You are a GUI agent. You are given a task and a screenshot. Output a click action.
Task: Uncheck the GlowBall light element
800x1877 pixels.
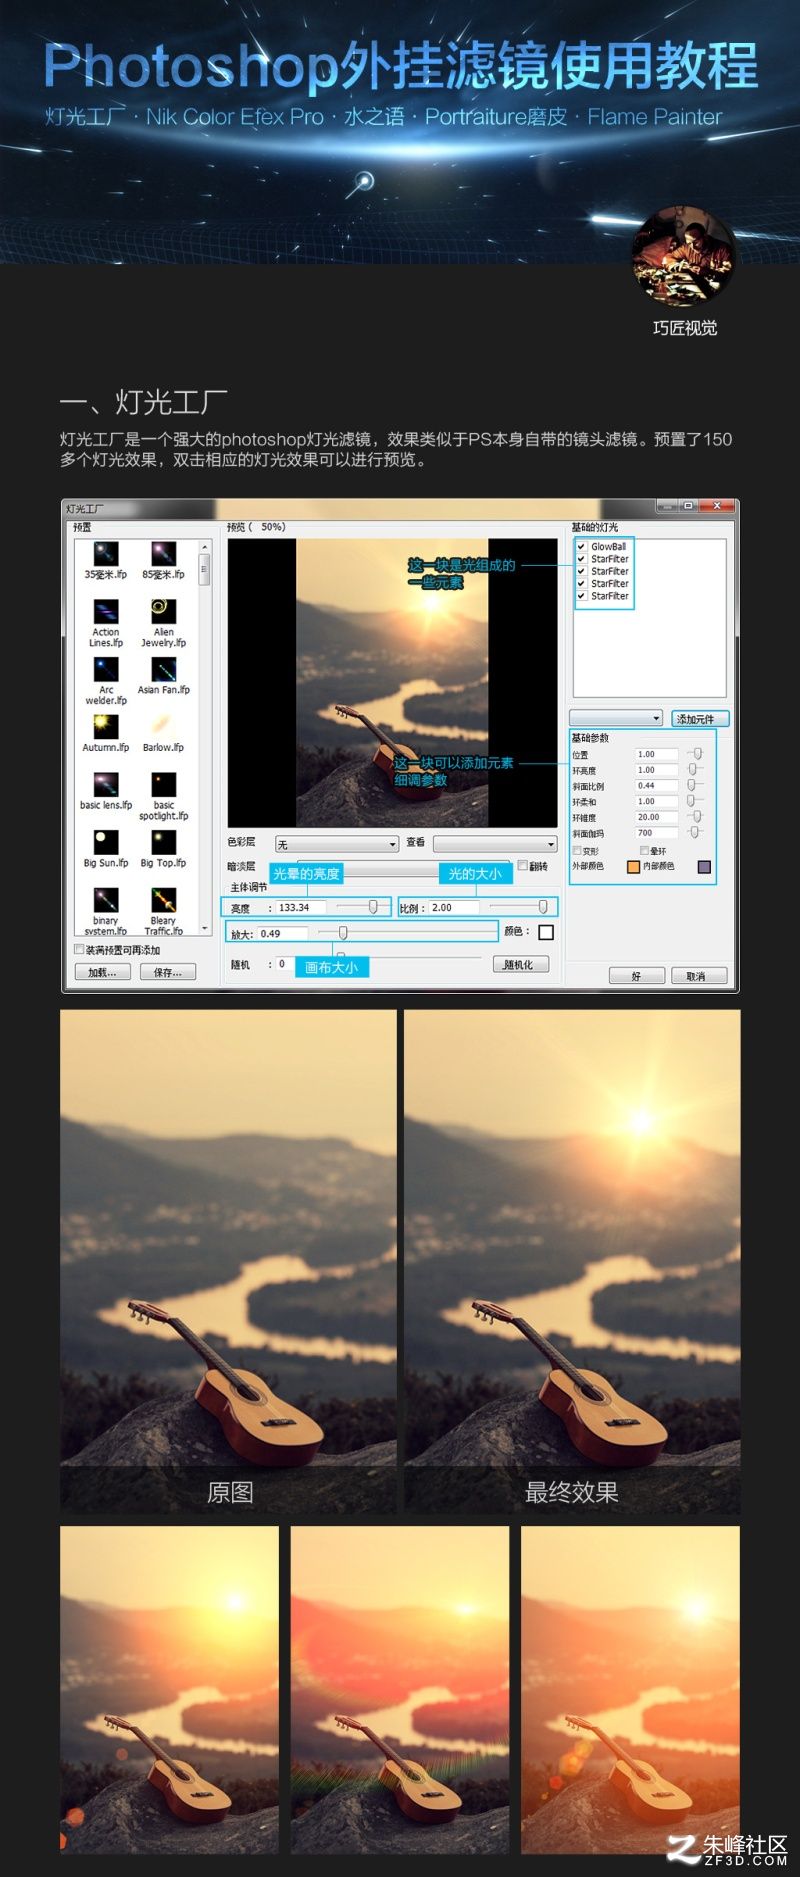(x=581, y=547)
